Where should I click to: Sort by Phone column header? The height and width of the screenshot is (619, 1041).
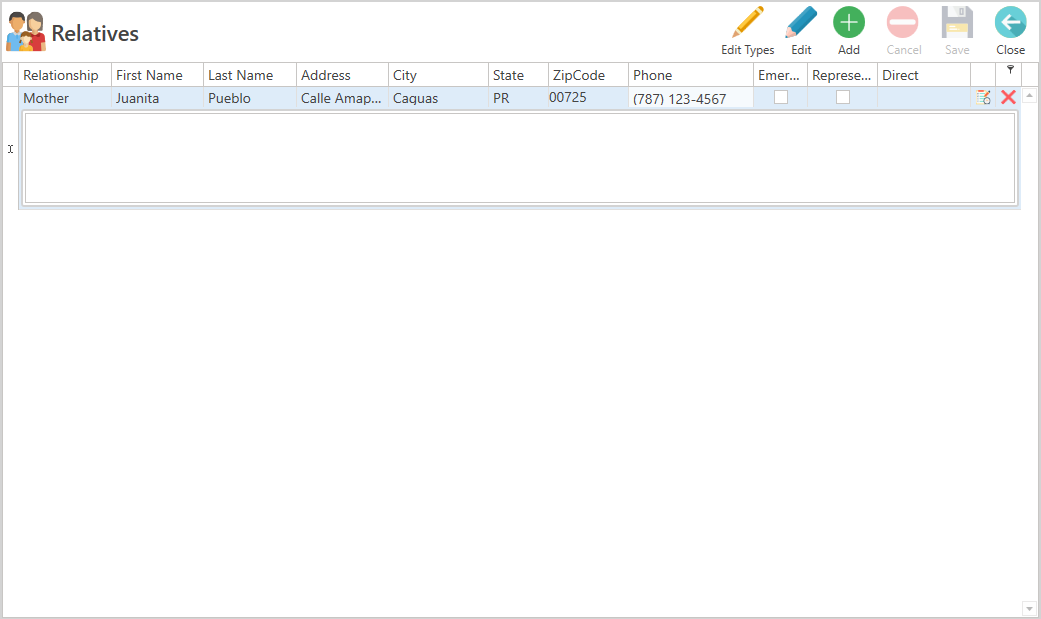click(691, 75)
